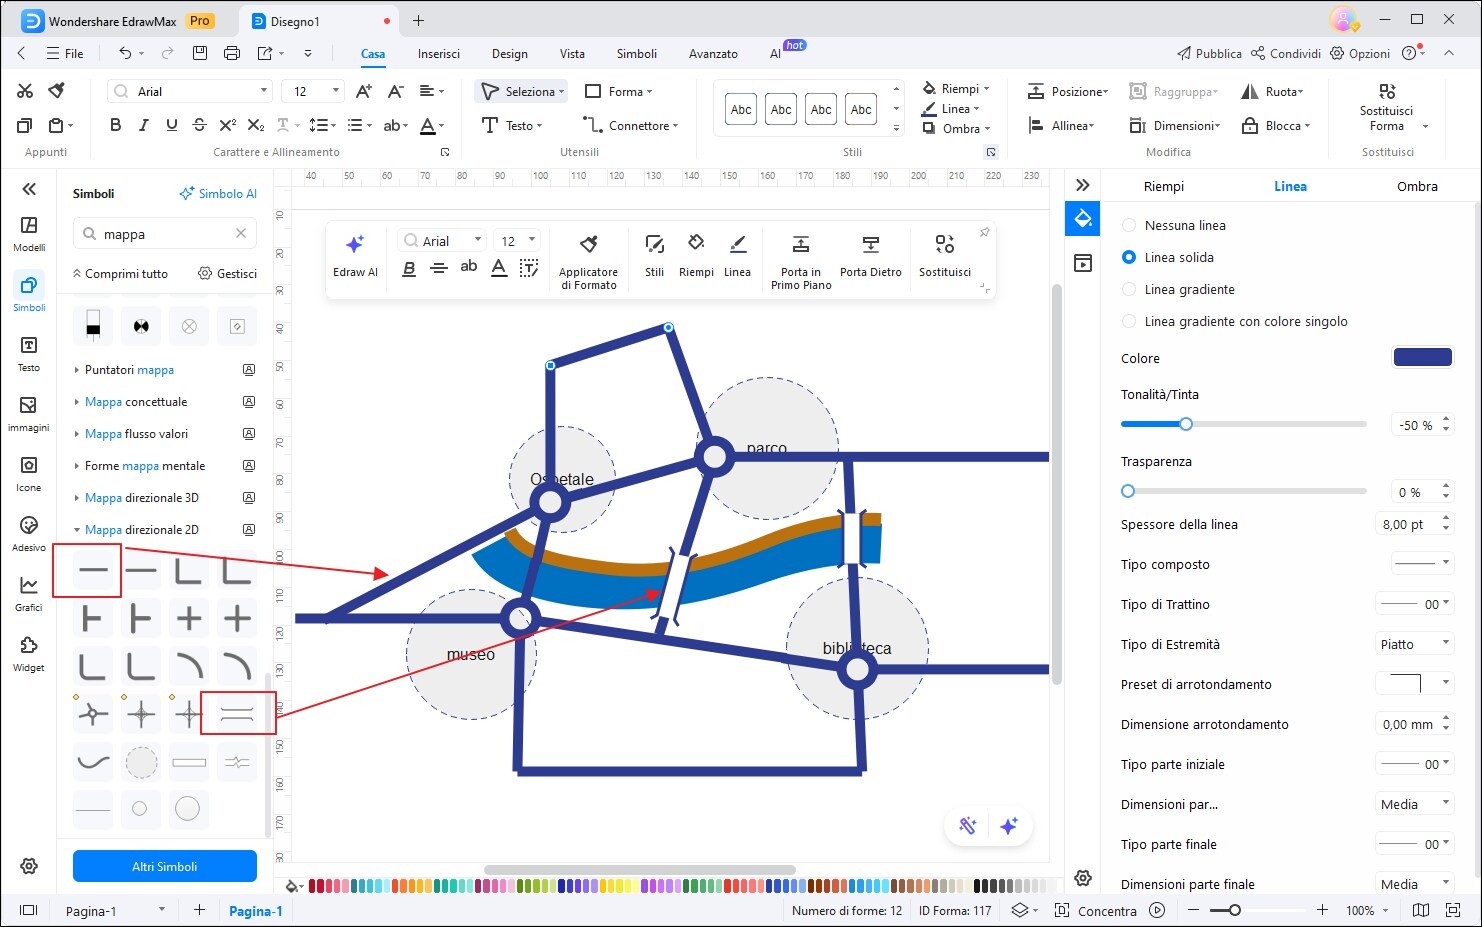The image size is (1482, 927).
Task: Apply Underline from the ribbon
Action: click(x=171, y=125)
